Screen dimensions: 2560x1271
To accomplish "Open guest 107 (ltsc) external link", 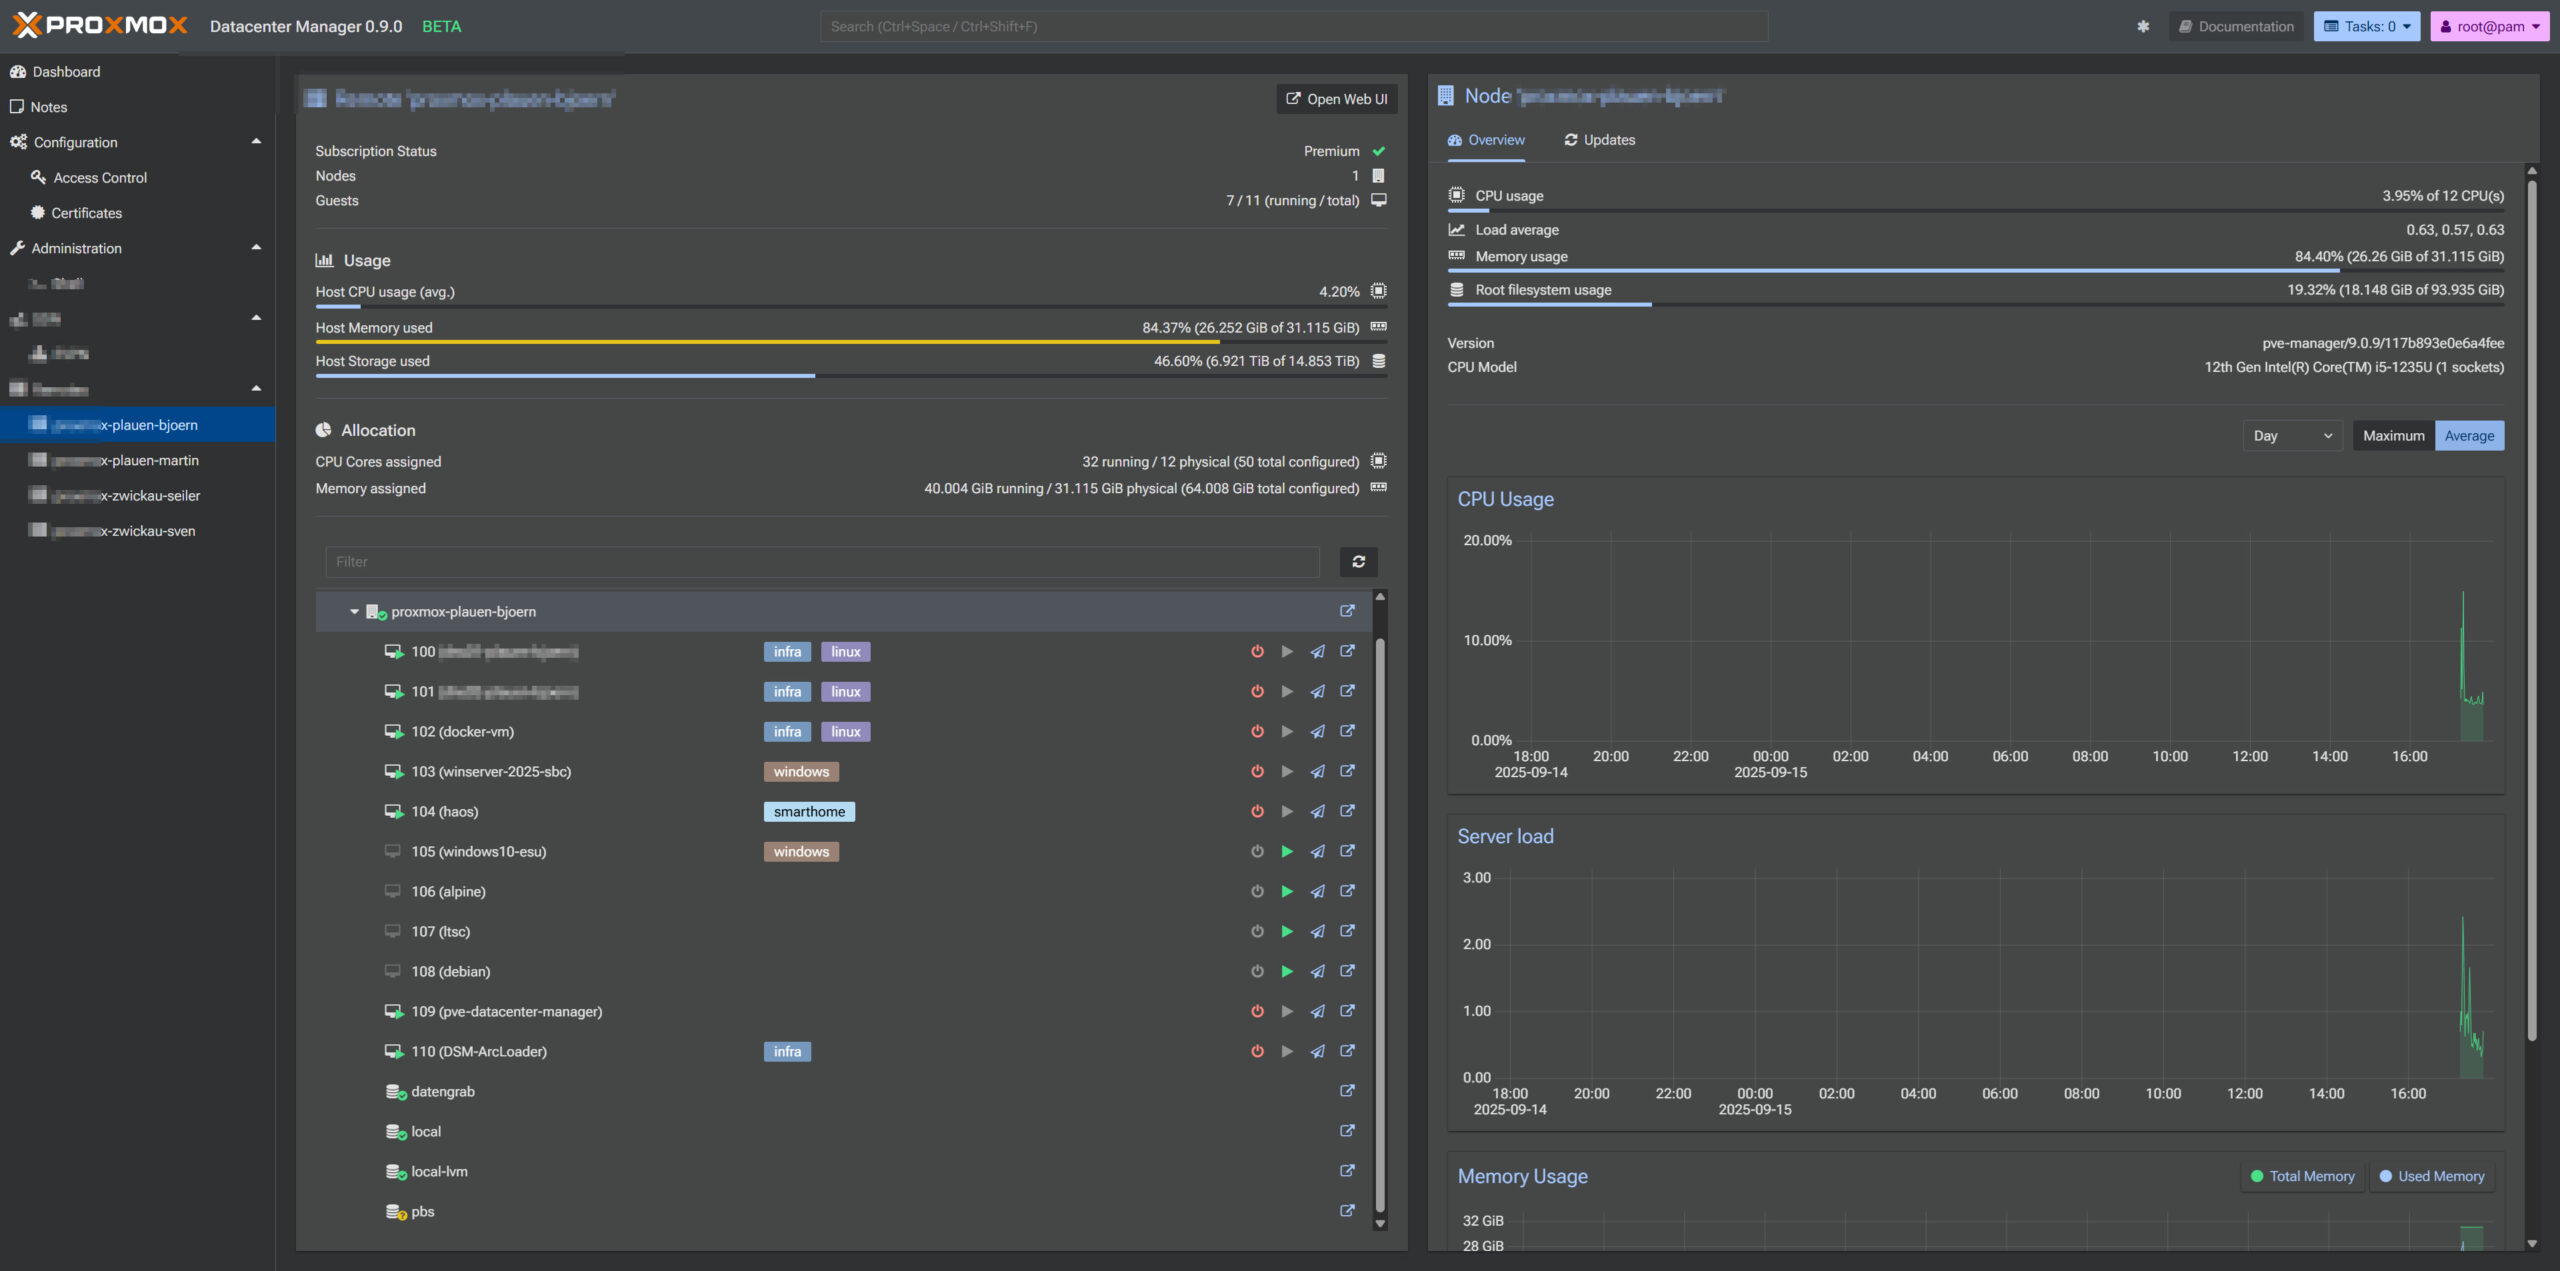I will click(x=1347, y=931).
